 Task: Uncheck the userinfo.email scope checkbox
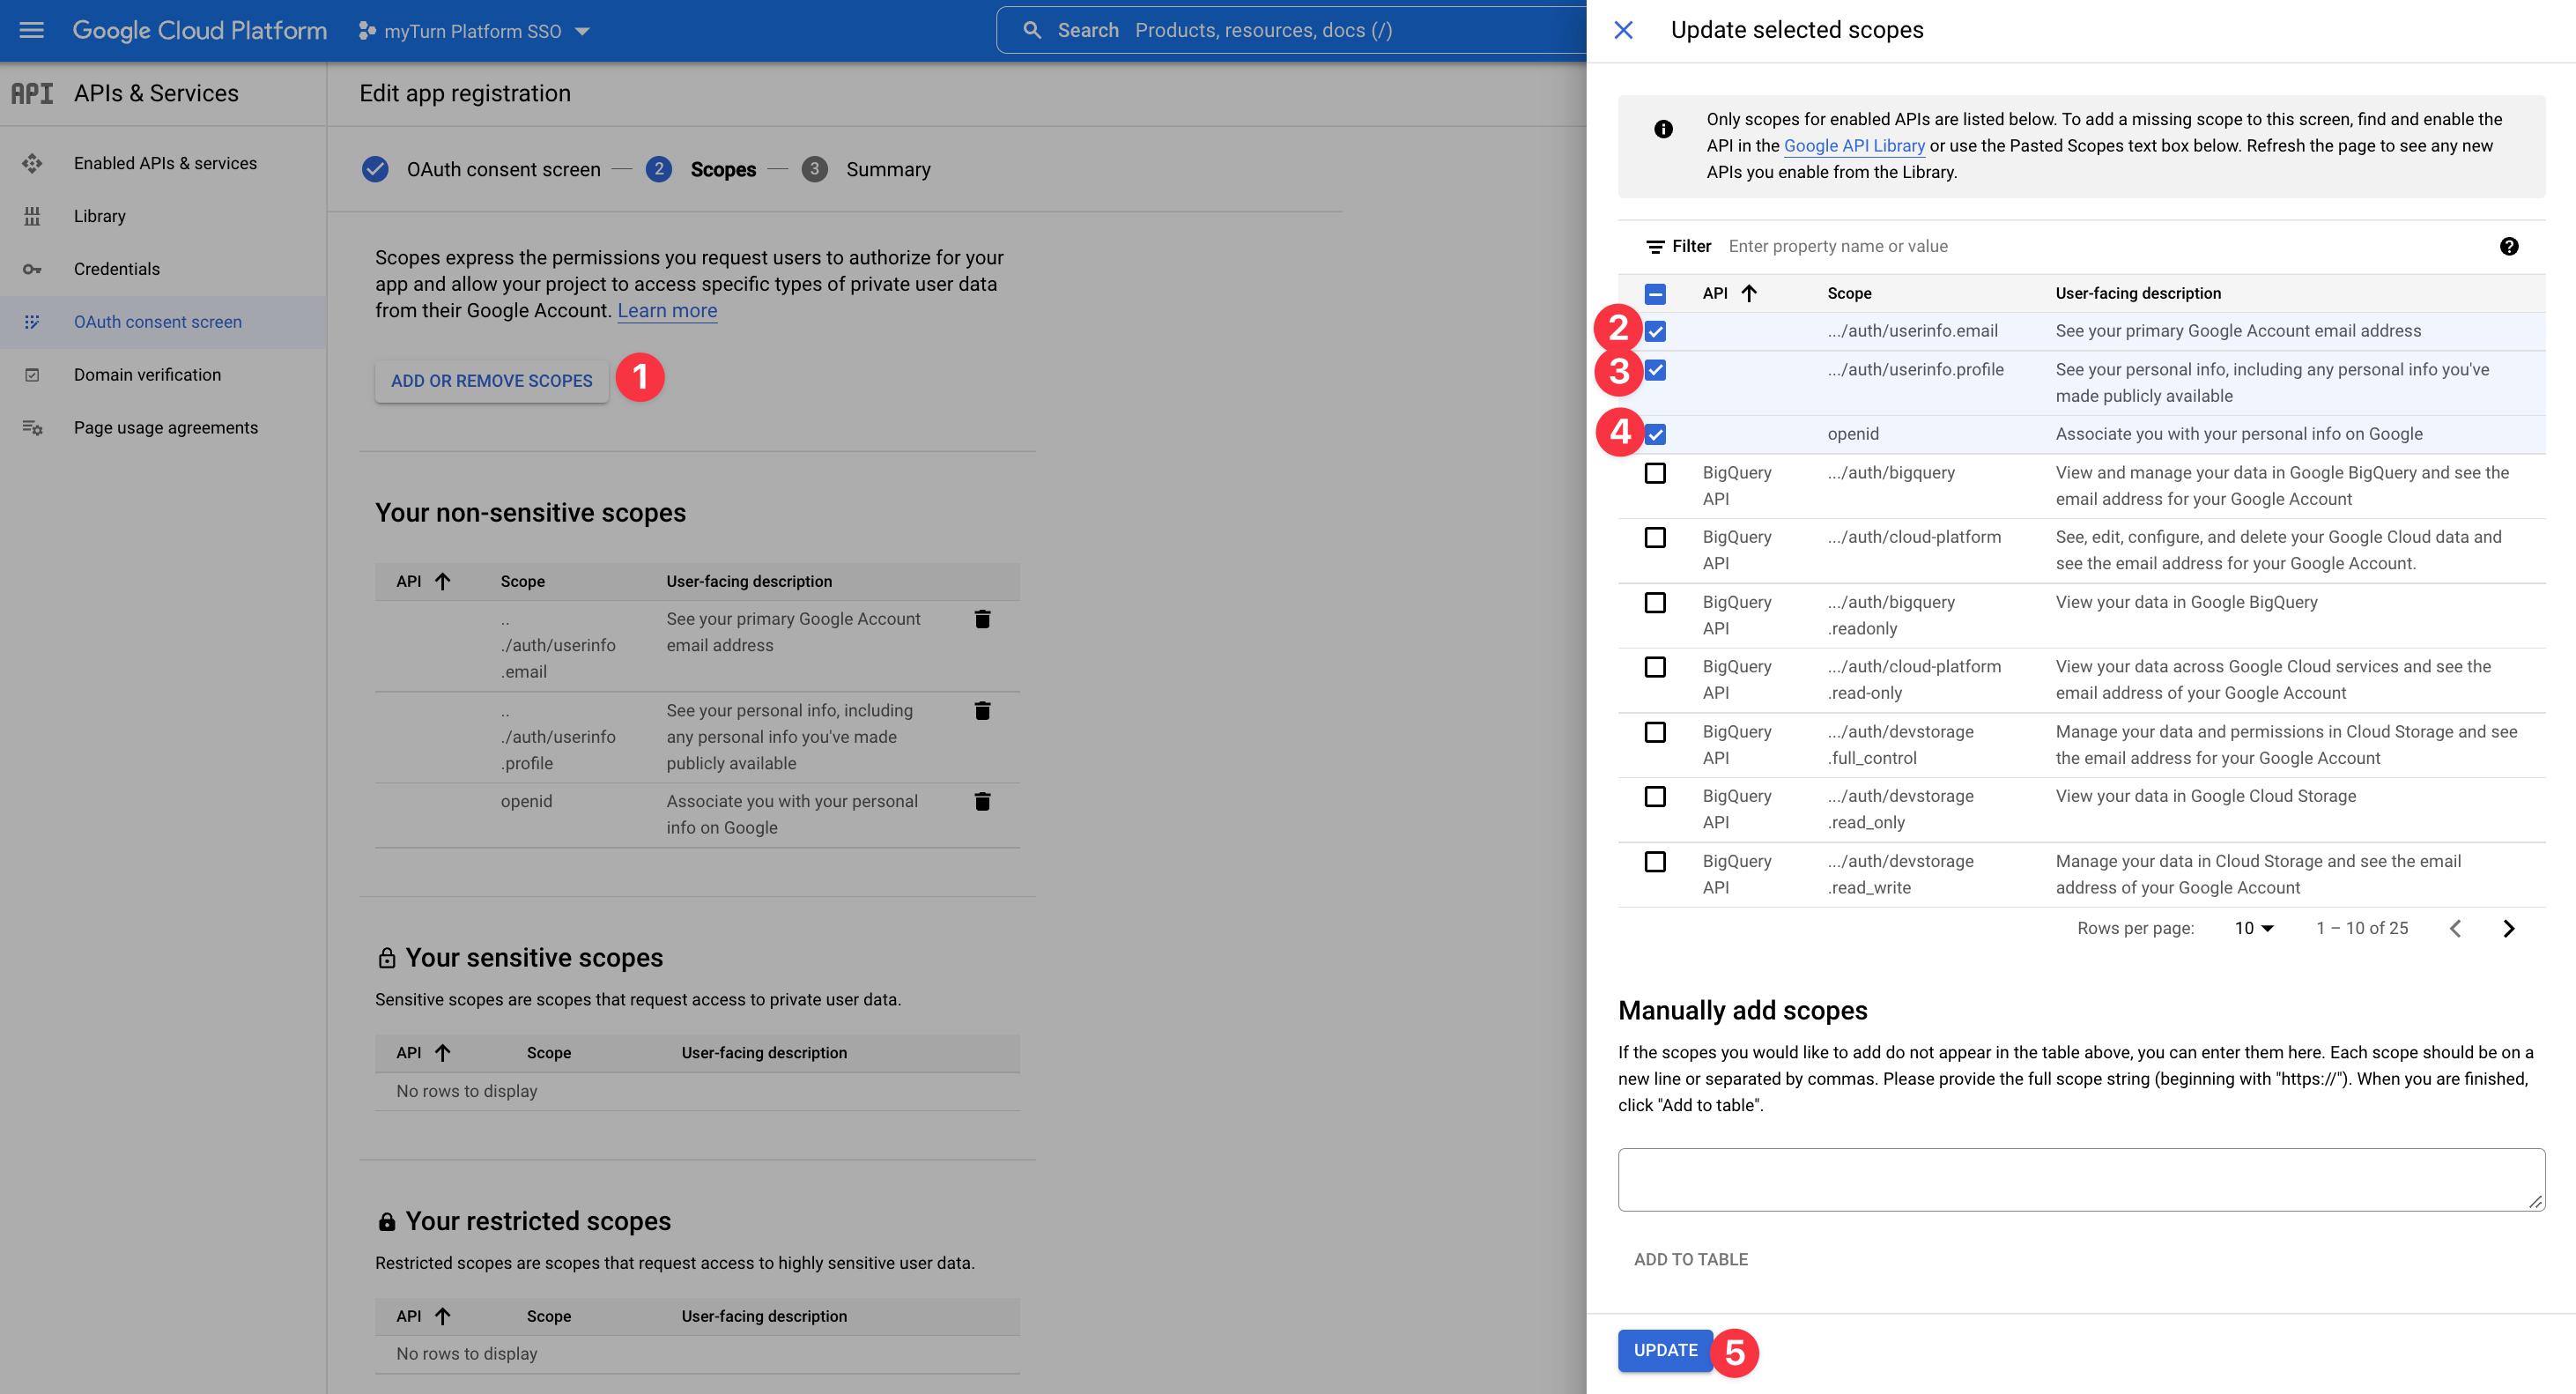1655,331
